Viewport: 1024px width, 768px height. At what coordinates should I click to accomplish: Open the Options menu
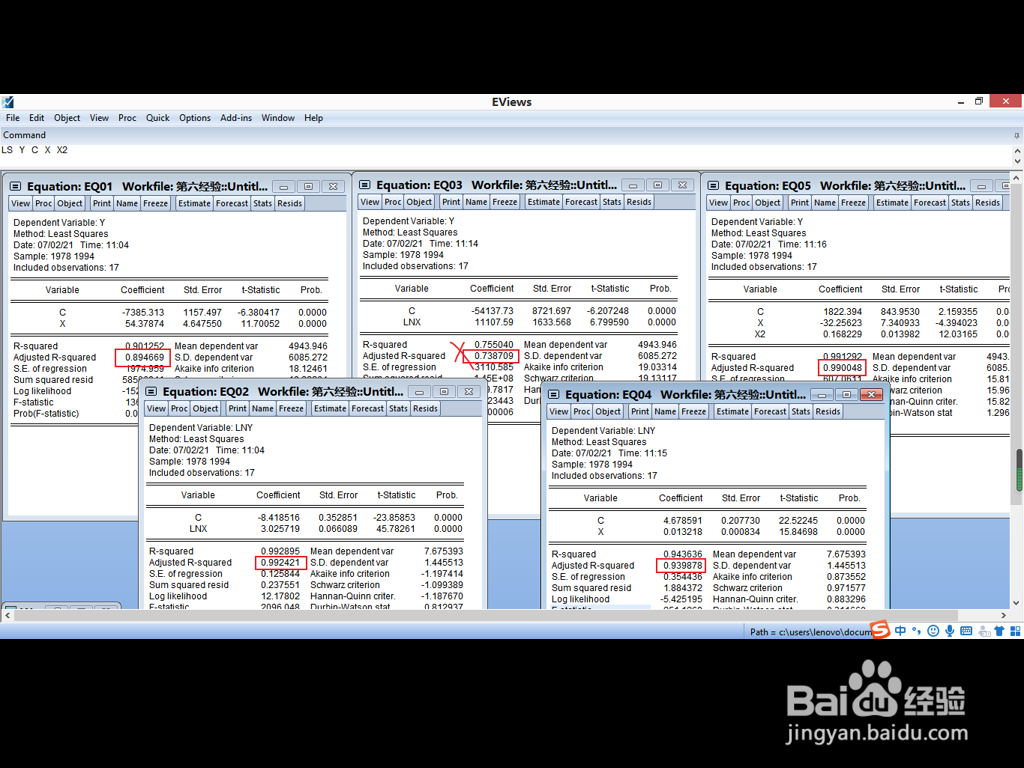click(195, 118)
